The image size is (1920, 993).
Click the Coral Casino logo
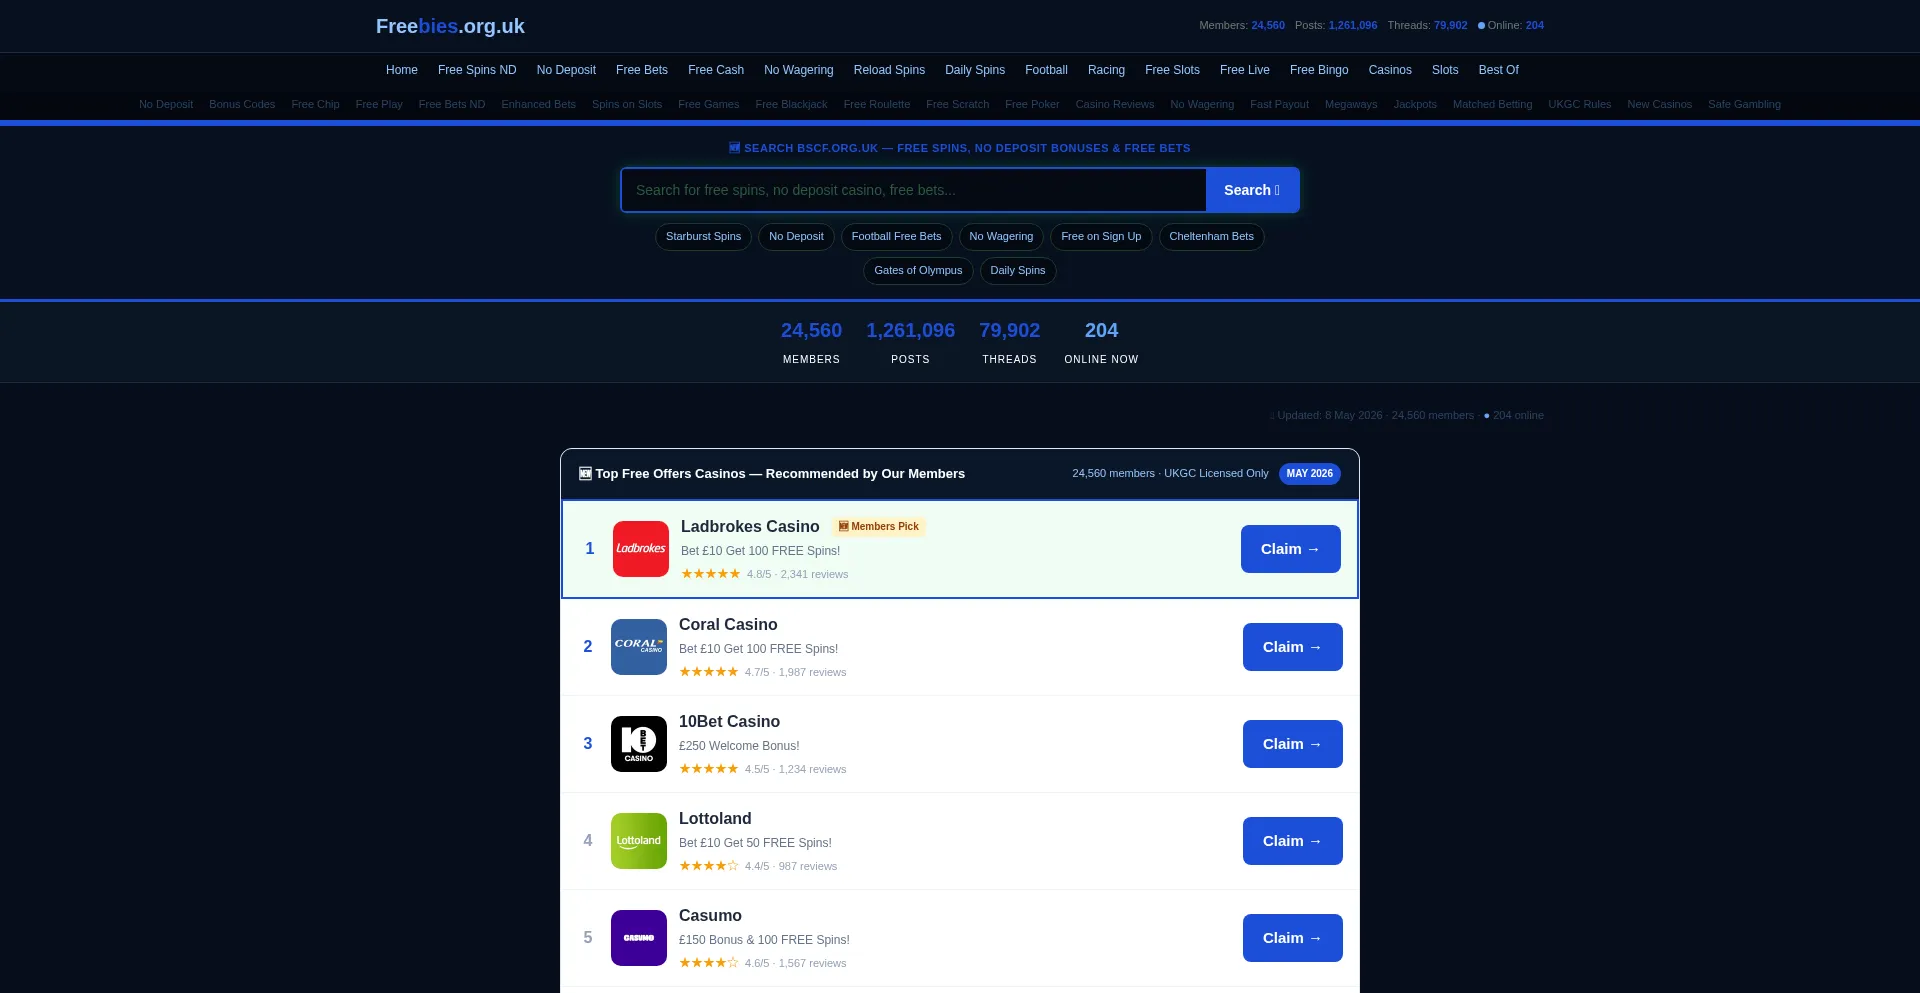coord(639,647)
